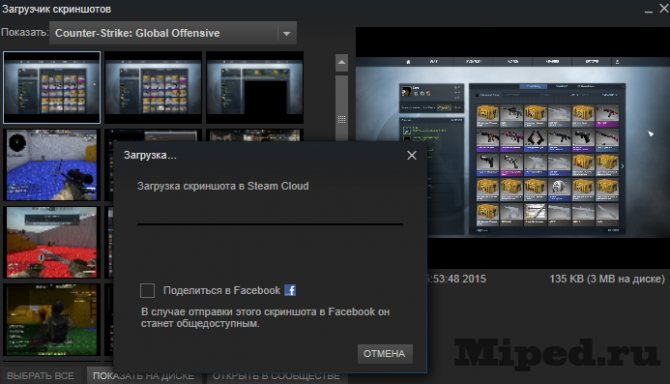The width and height of the screenshot is (670, 384).
Task: Click the 'Загрузчик скриншотов' window title
Action: click(56, 9)
